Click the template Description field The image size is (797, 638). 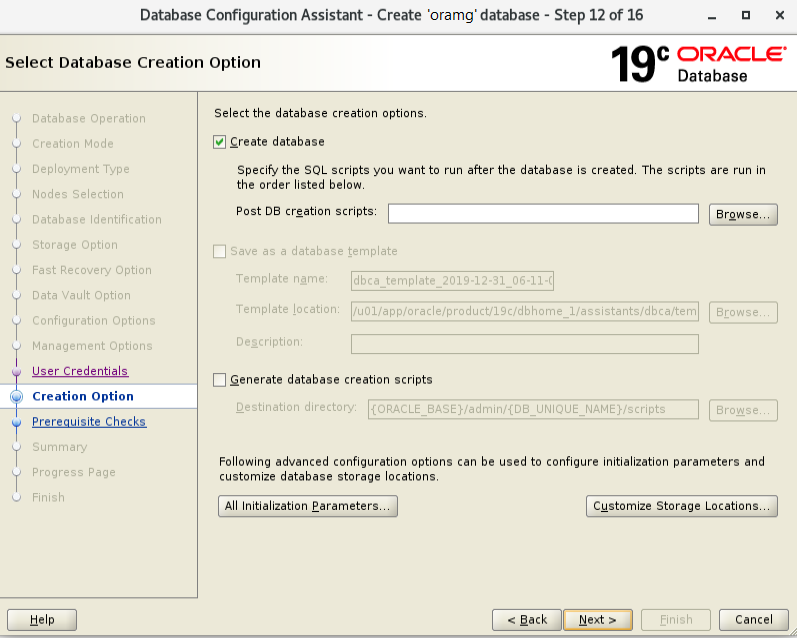[x=525, y=344]
